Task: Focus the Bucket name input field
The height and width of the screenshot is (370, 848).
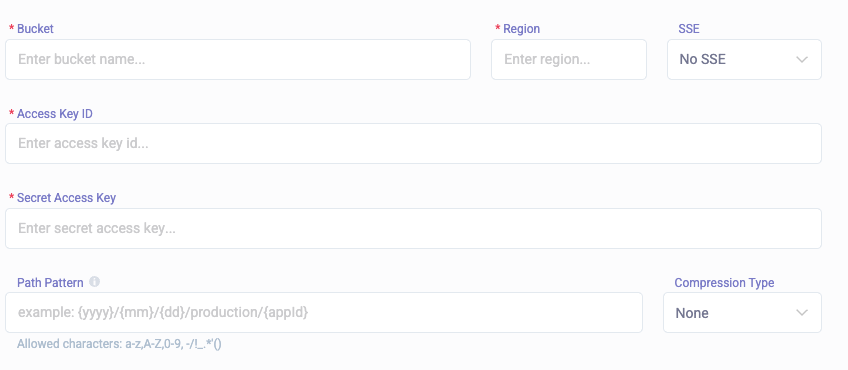Action: pyautogui.click(x=238, y=60)
